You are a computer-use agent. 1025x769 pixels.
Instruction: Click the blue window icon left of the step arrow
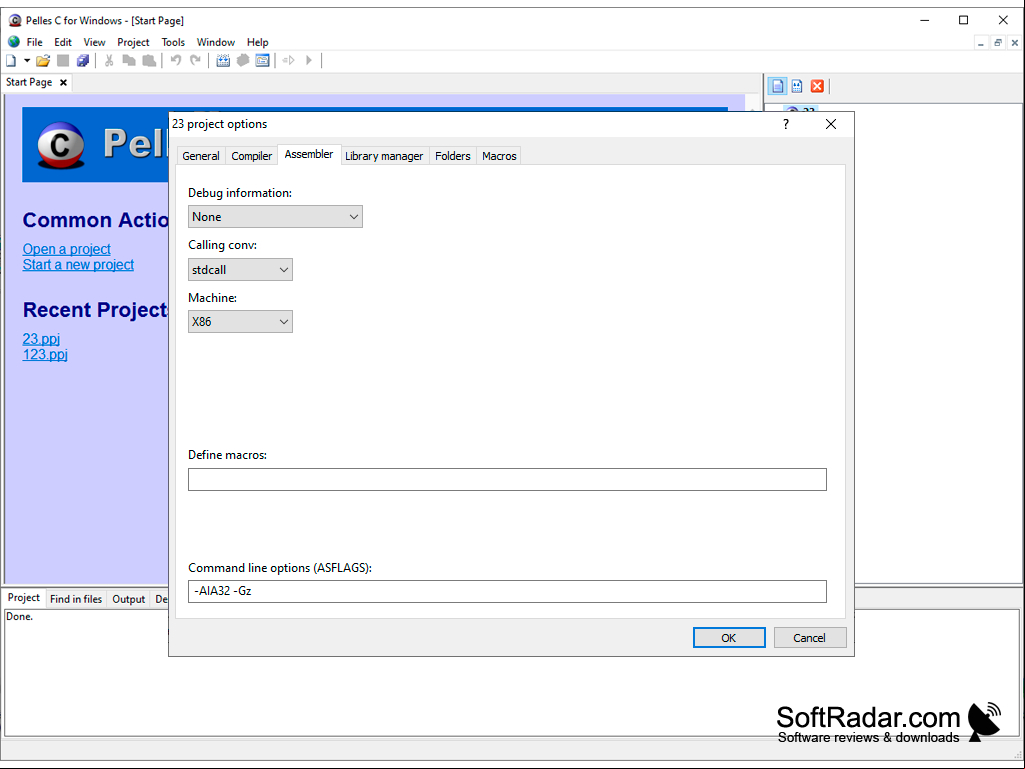pos(262,61)
